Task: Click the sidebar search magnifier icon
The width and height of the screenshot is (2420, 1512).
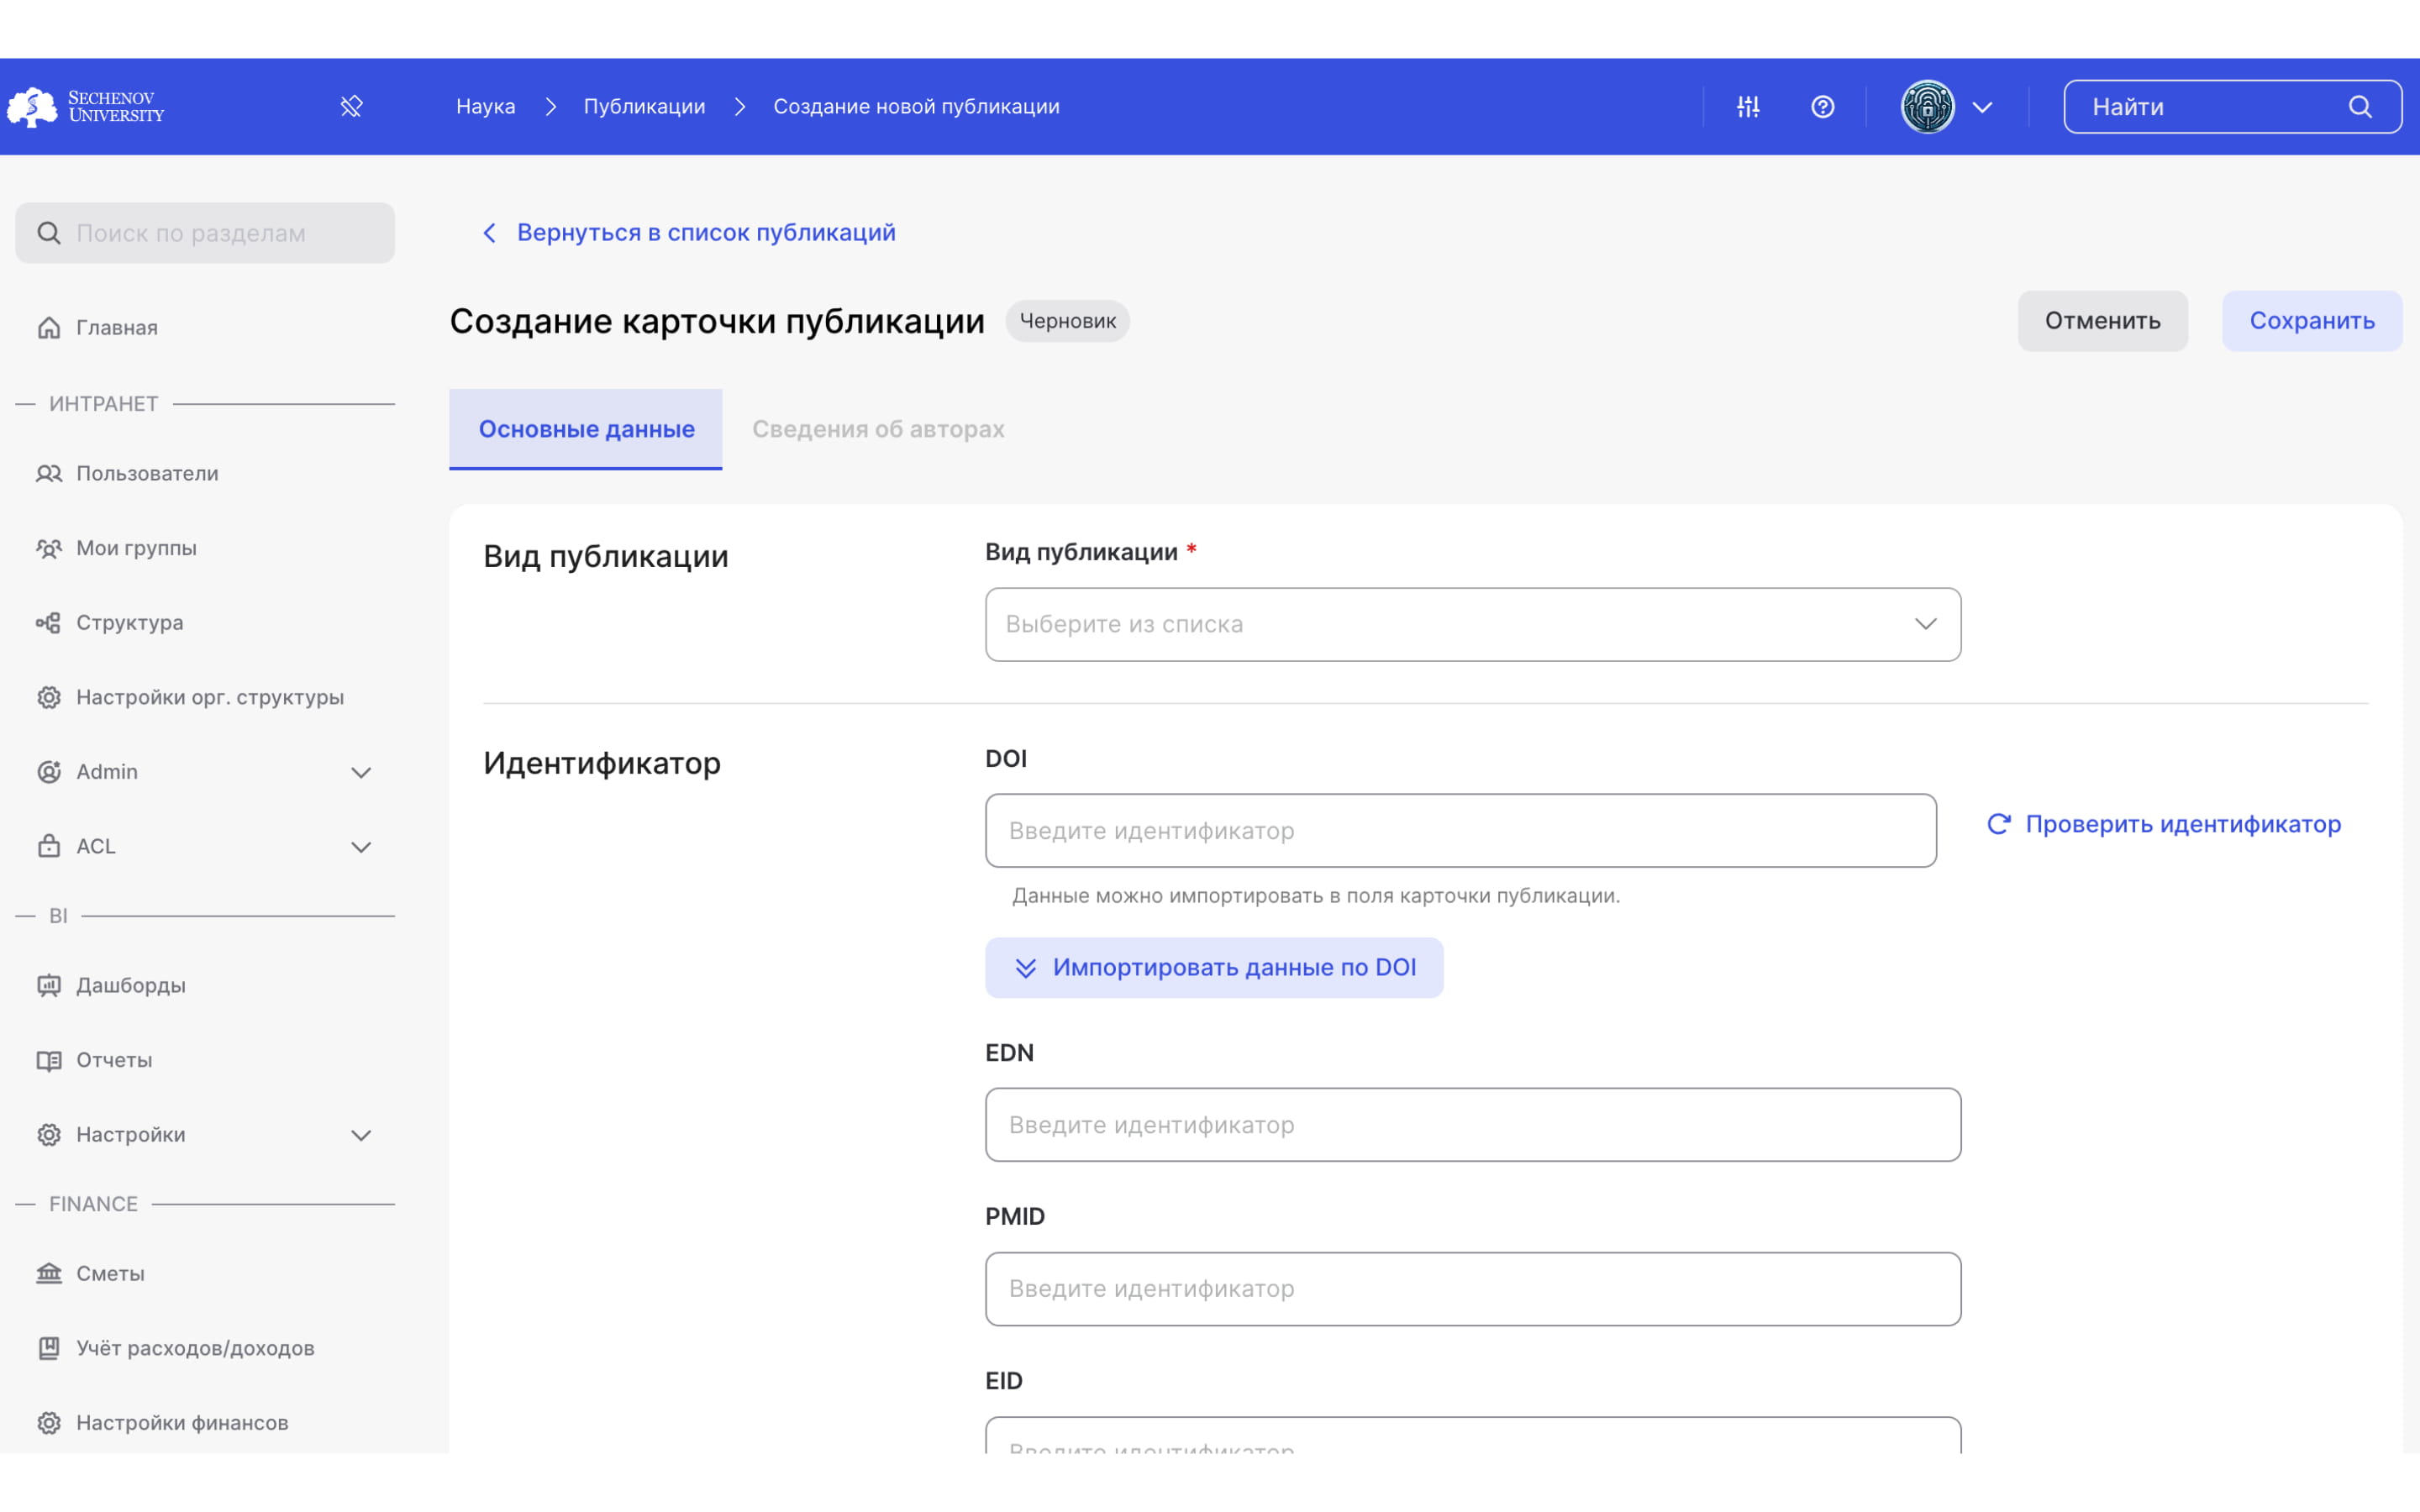Action: coord(48,233)
